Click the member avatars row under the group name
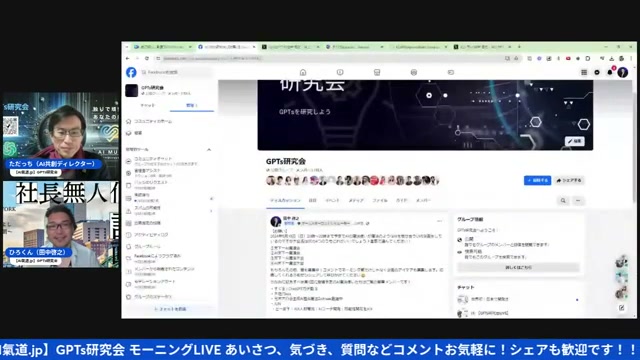640x360 pixels. point(352,180)
